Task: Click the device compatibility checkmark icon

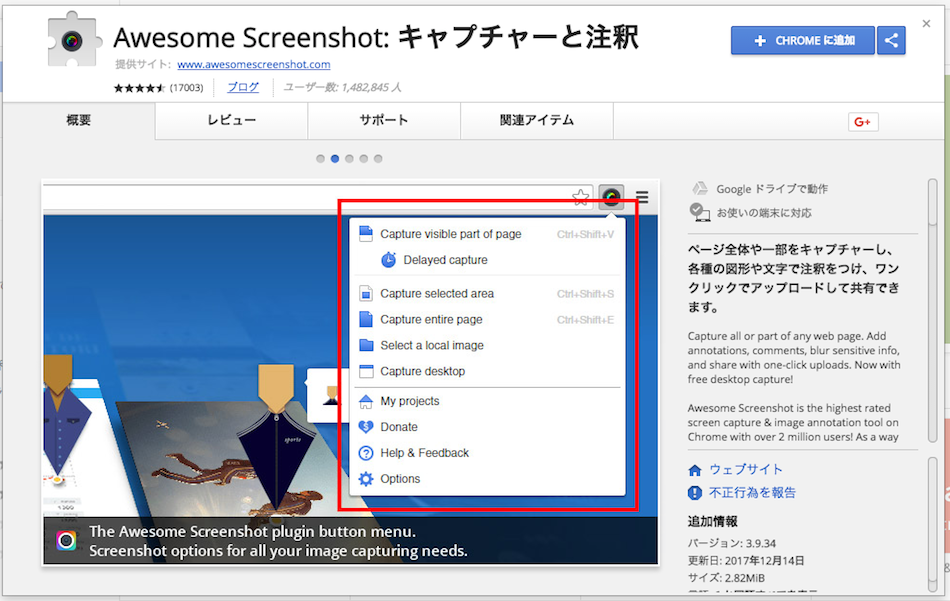Action: pos(700,212)
